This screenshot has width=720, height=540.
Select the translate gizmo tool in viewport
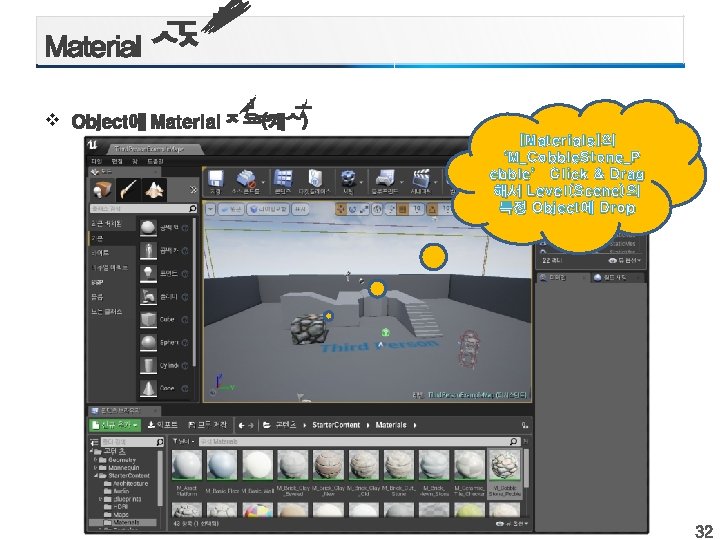341,209
